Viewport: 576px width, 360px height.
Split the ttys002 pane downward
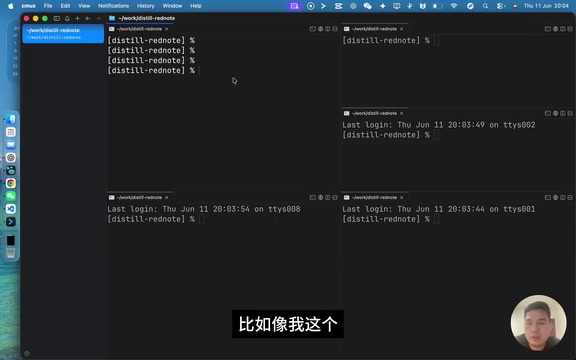click(570, 113)
